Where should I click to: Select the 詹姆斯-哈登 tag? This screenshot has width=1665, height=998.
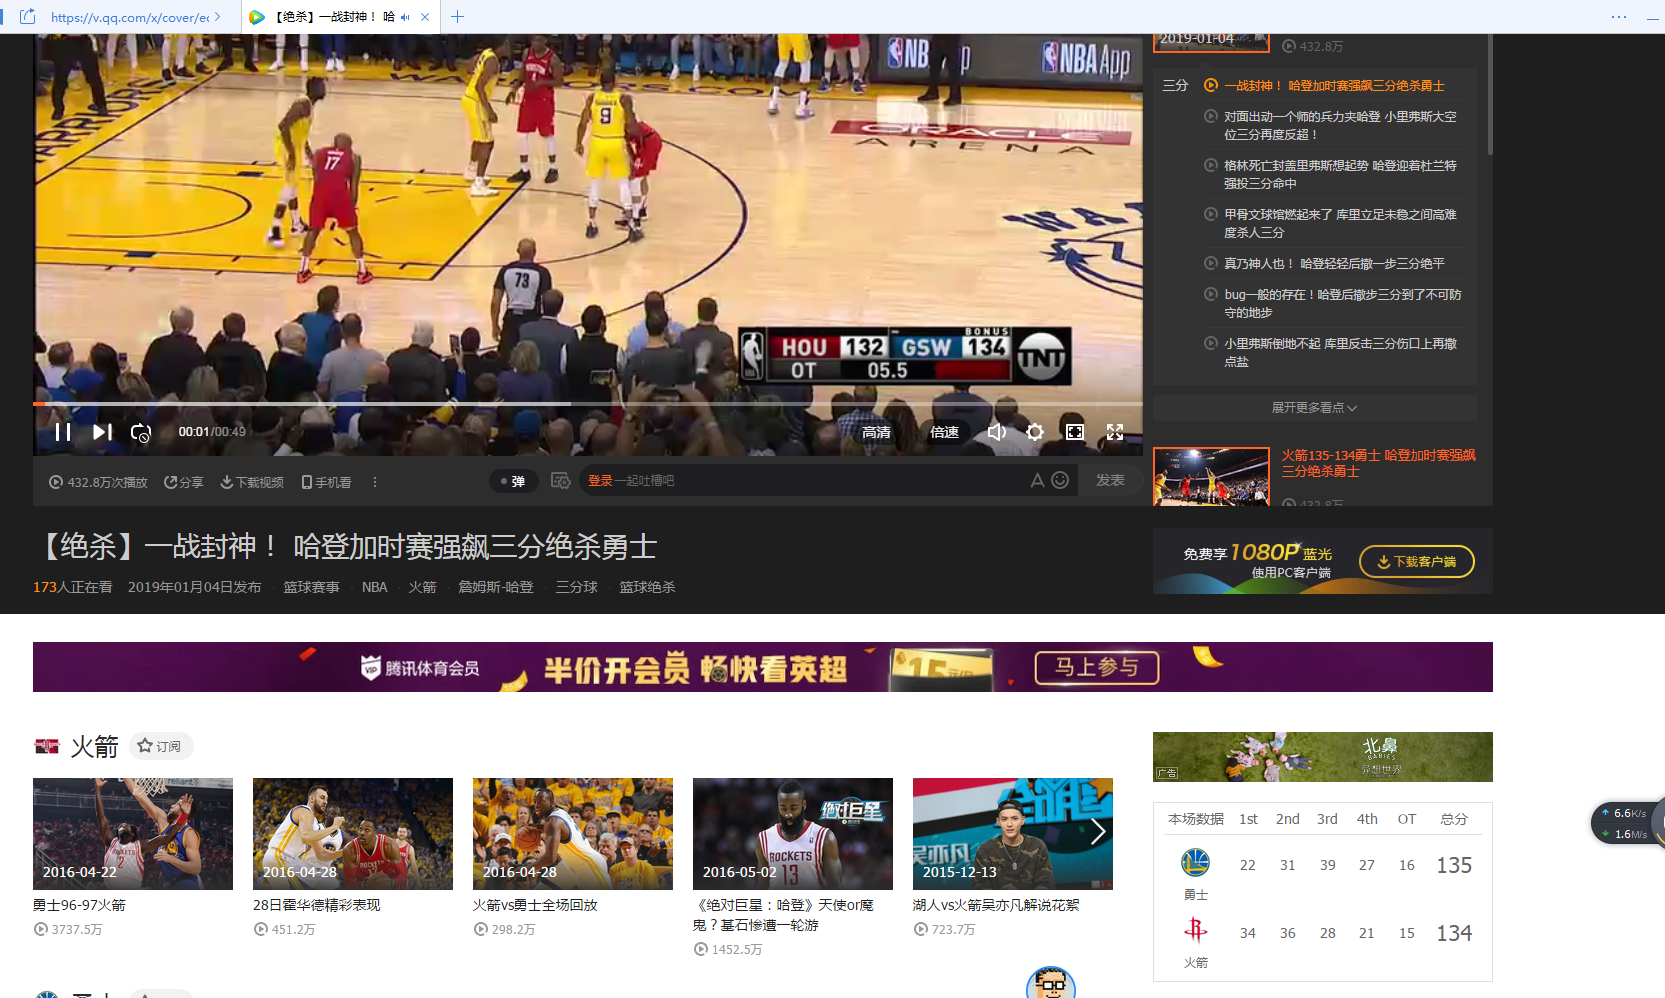tap(496, 587)
